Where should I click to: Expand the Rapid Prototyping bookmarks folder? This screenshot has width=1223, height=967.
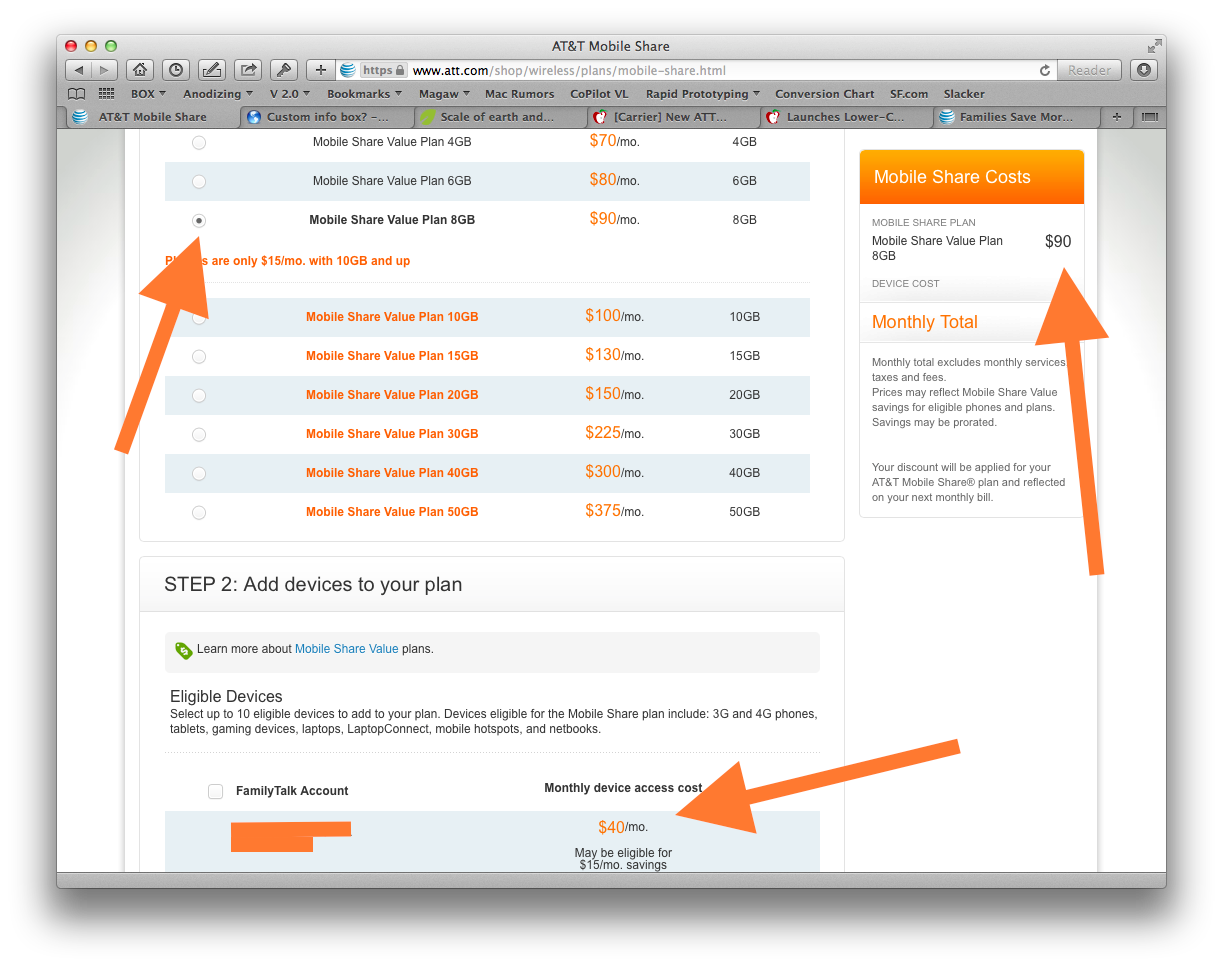702,94
